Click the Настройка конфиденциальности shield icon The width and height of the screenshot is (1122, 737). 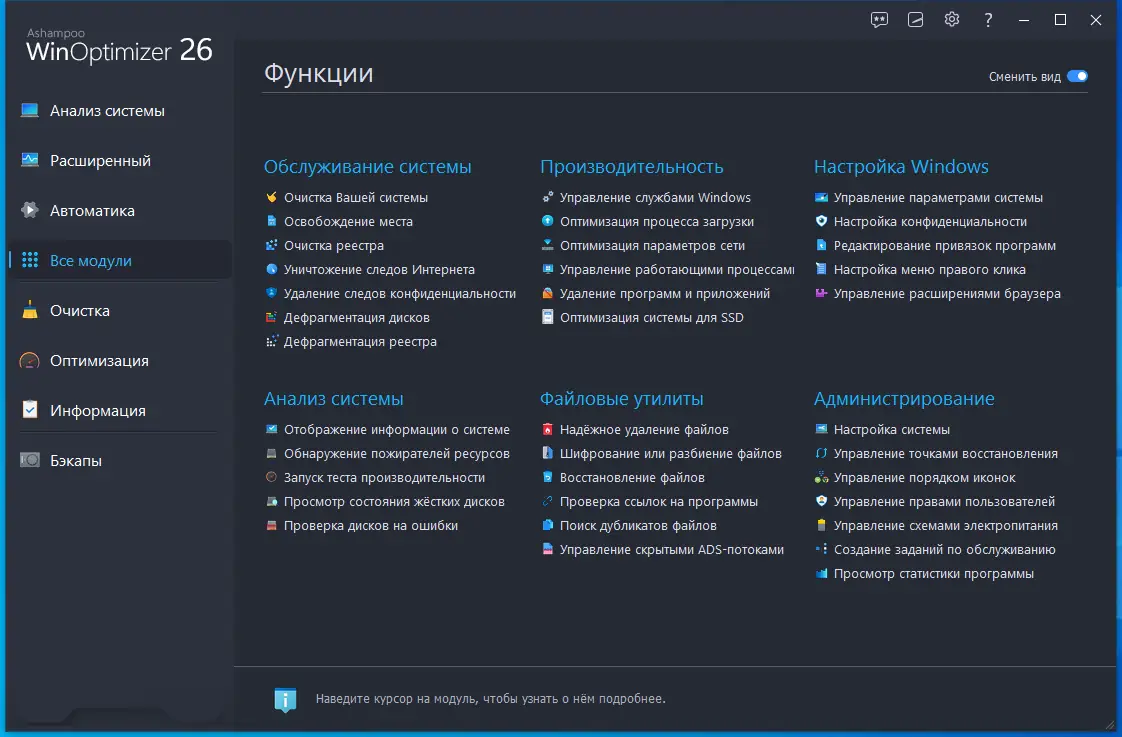point(821,221)
